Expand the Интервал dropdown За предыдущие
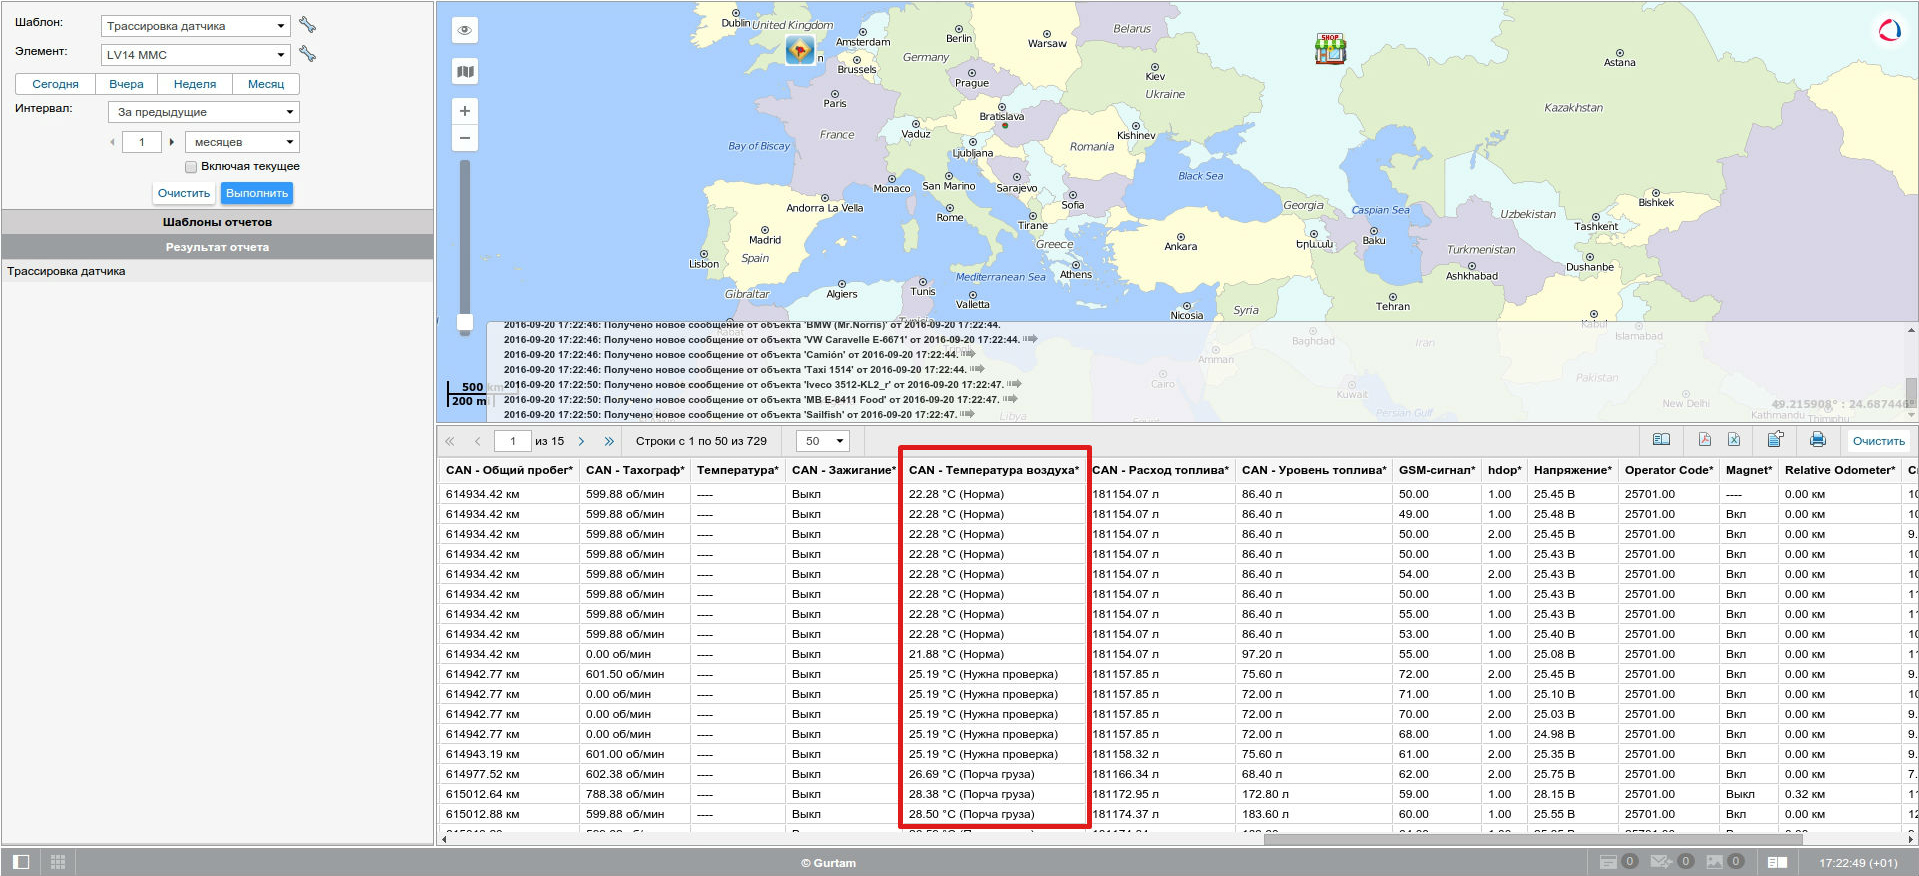The image size is (1919, 876). click(204, 112)
